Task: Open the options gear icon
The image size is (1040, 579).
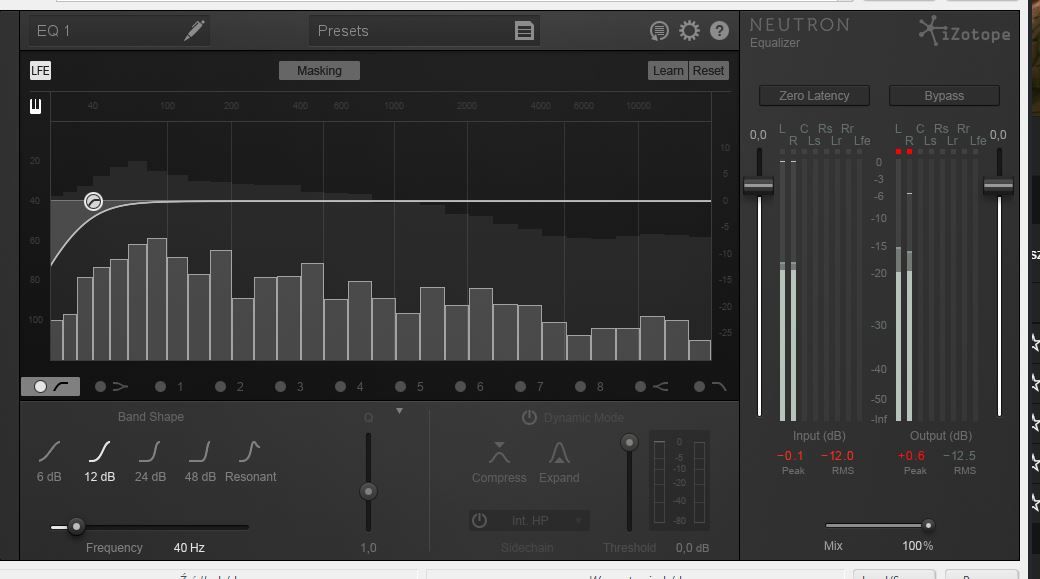Action: (x=689, y=31)
